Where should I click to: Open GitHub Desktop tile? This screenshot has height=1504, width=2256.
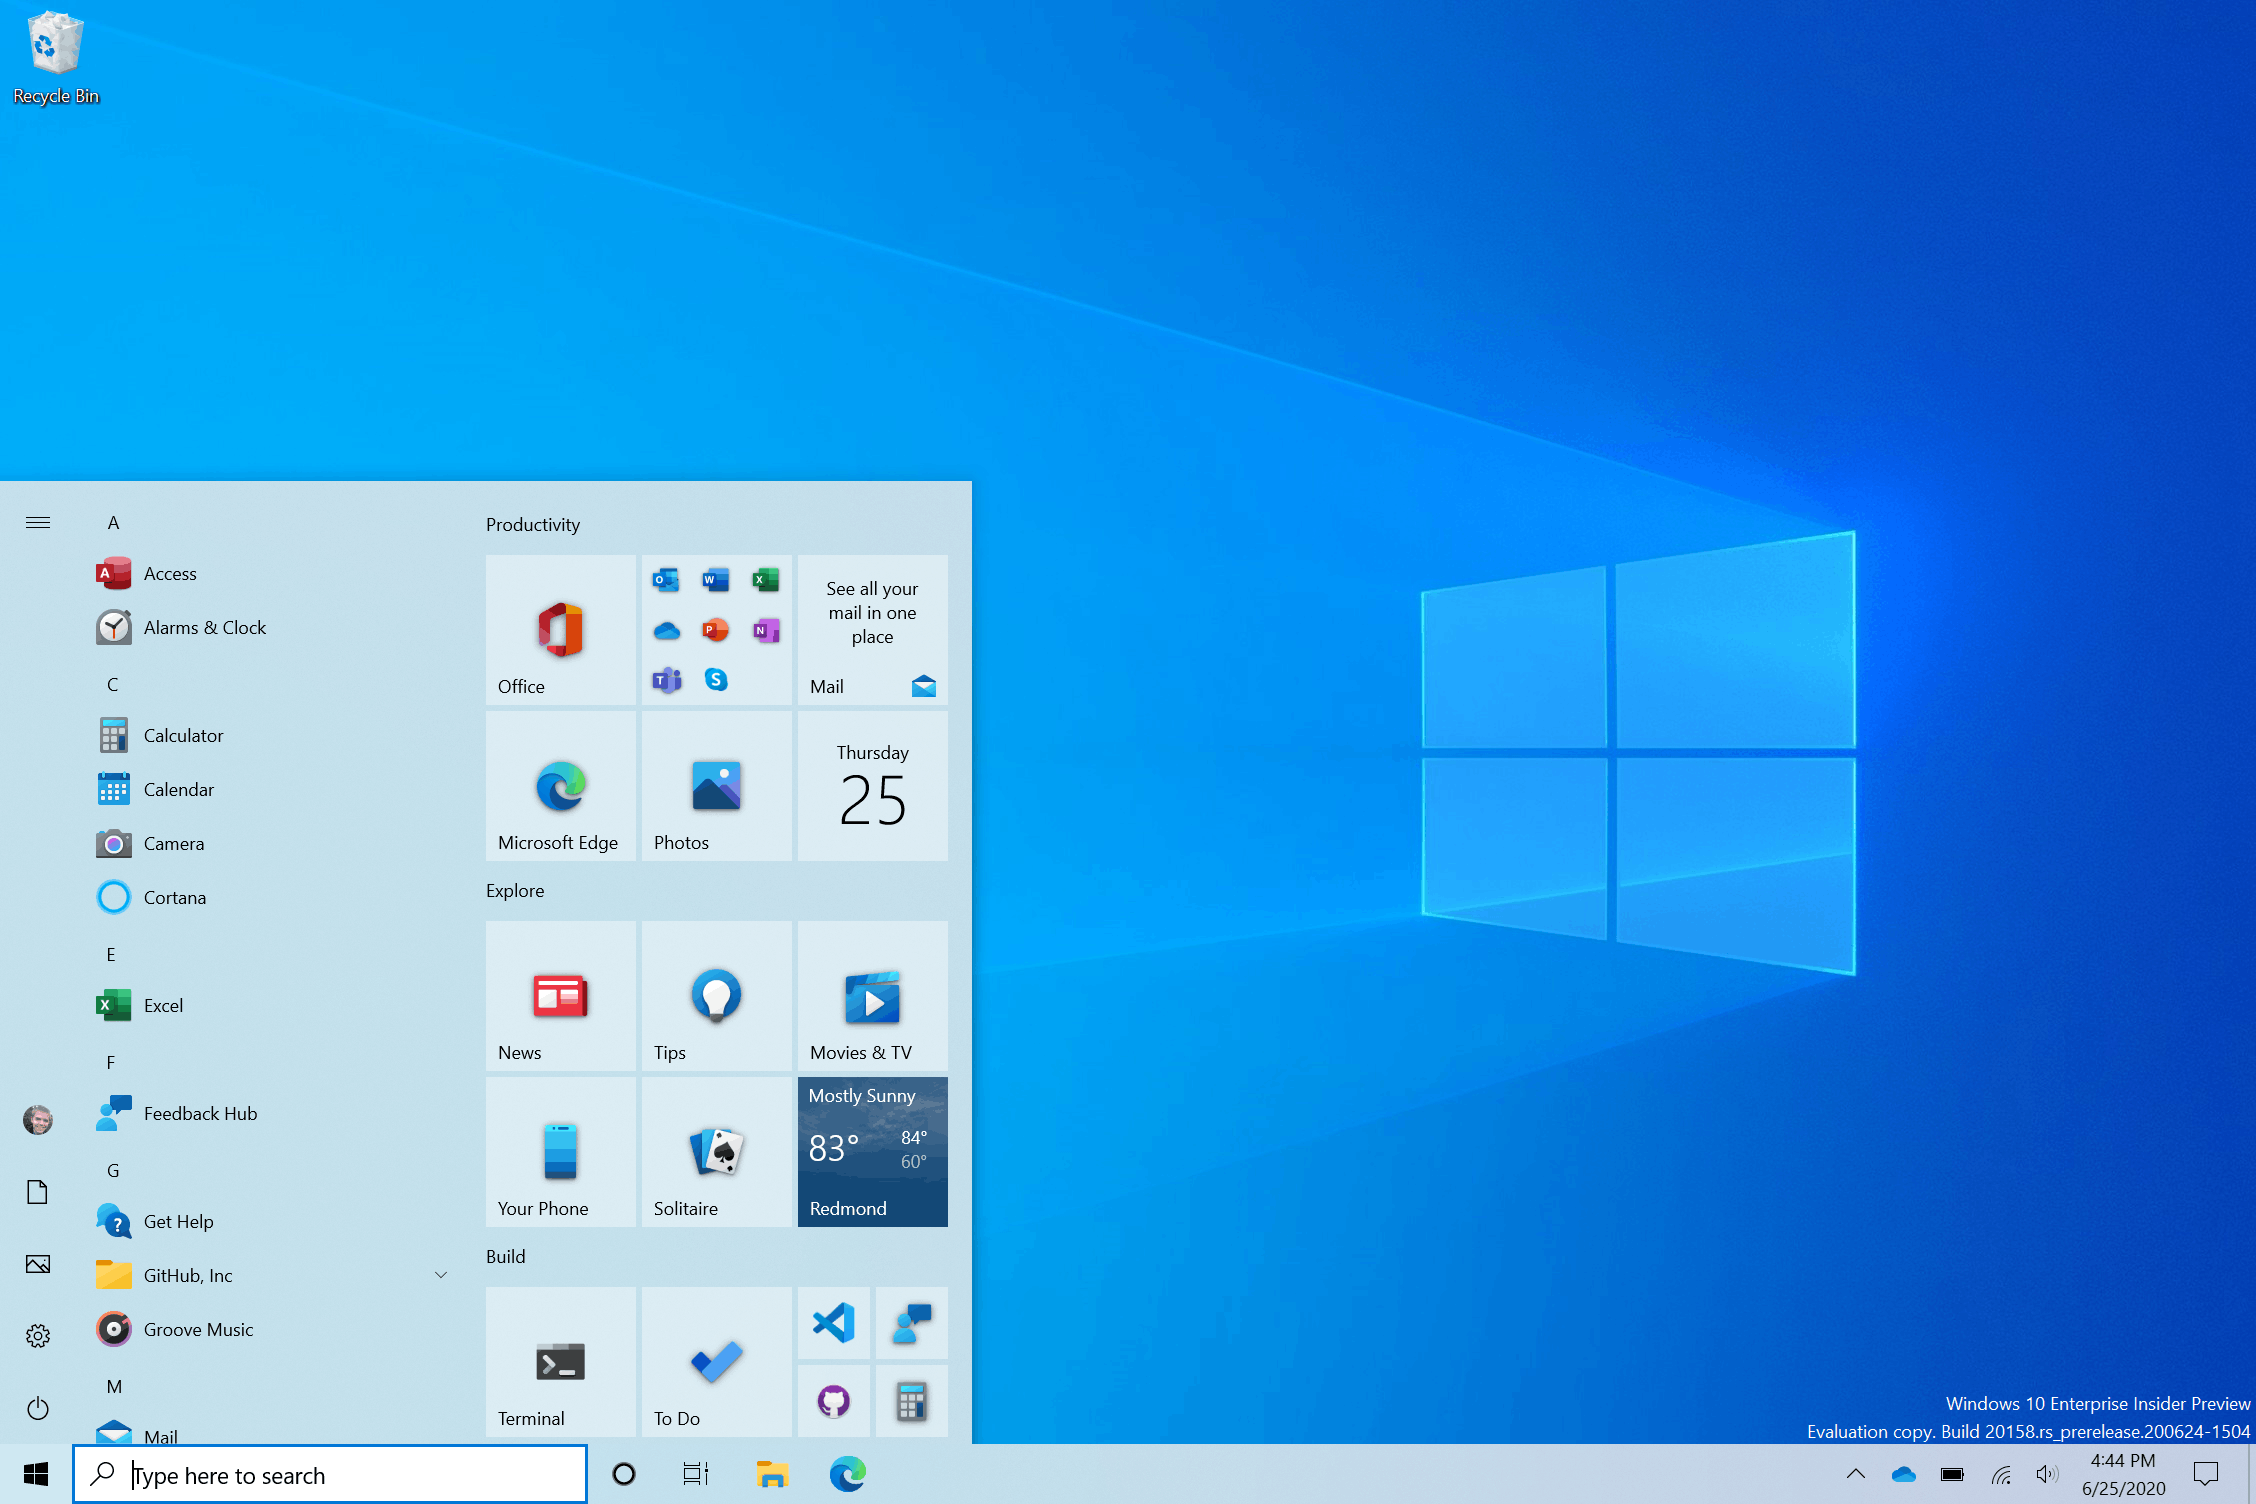click(x=834, y=1403)
